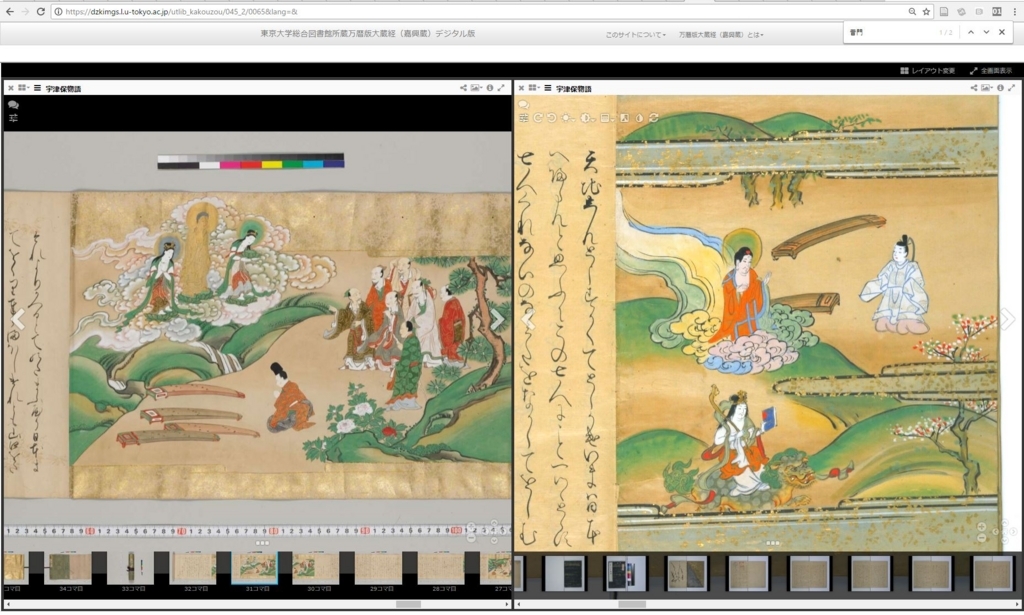The width and height of the screenshot is (1024, 615).
Task: Open annotations icon in left viewer
Action: point(13,104)
